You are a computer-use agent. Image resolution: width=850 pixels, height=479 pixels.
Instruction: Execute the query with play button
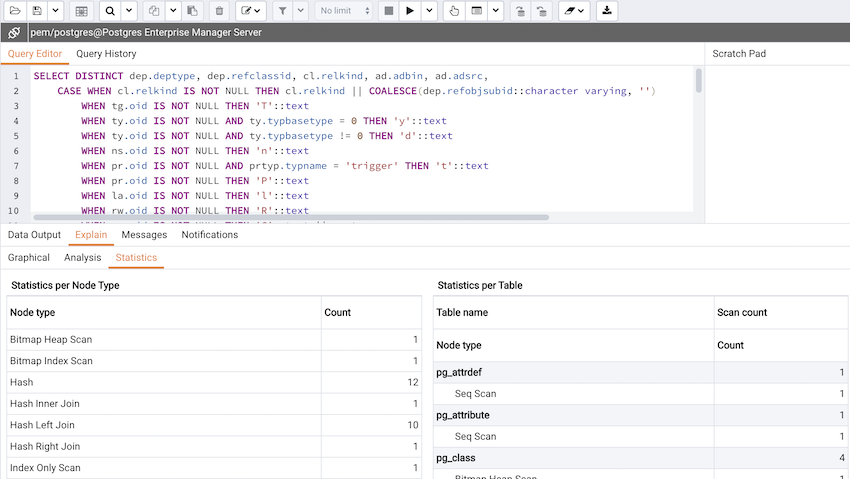(x=410, y=11)
